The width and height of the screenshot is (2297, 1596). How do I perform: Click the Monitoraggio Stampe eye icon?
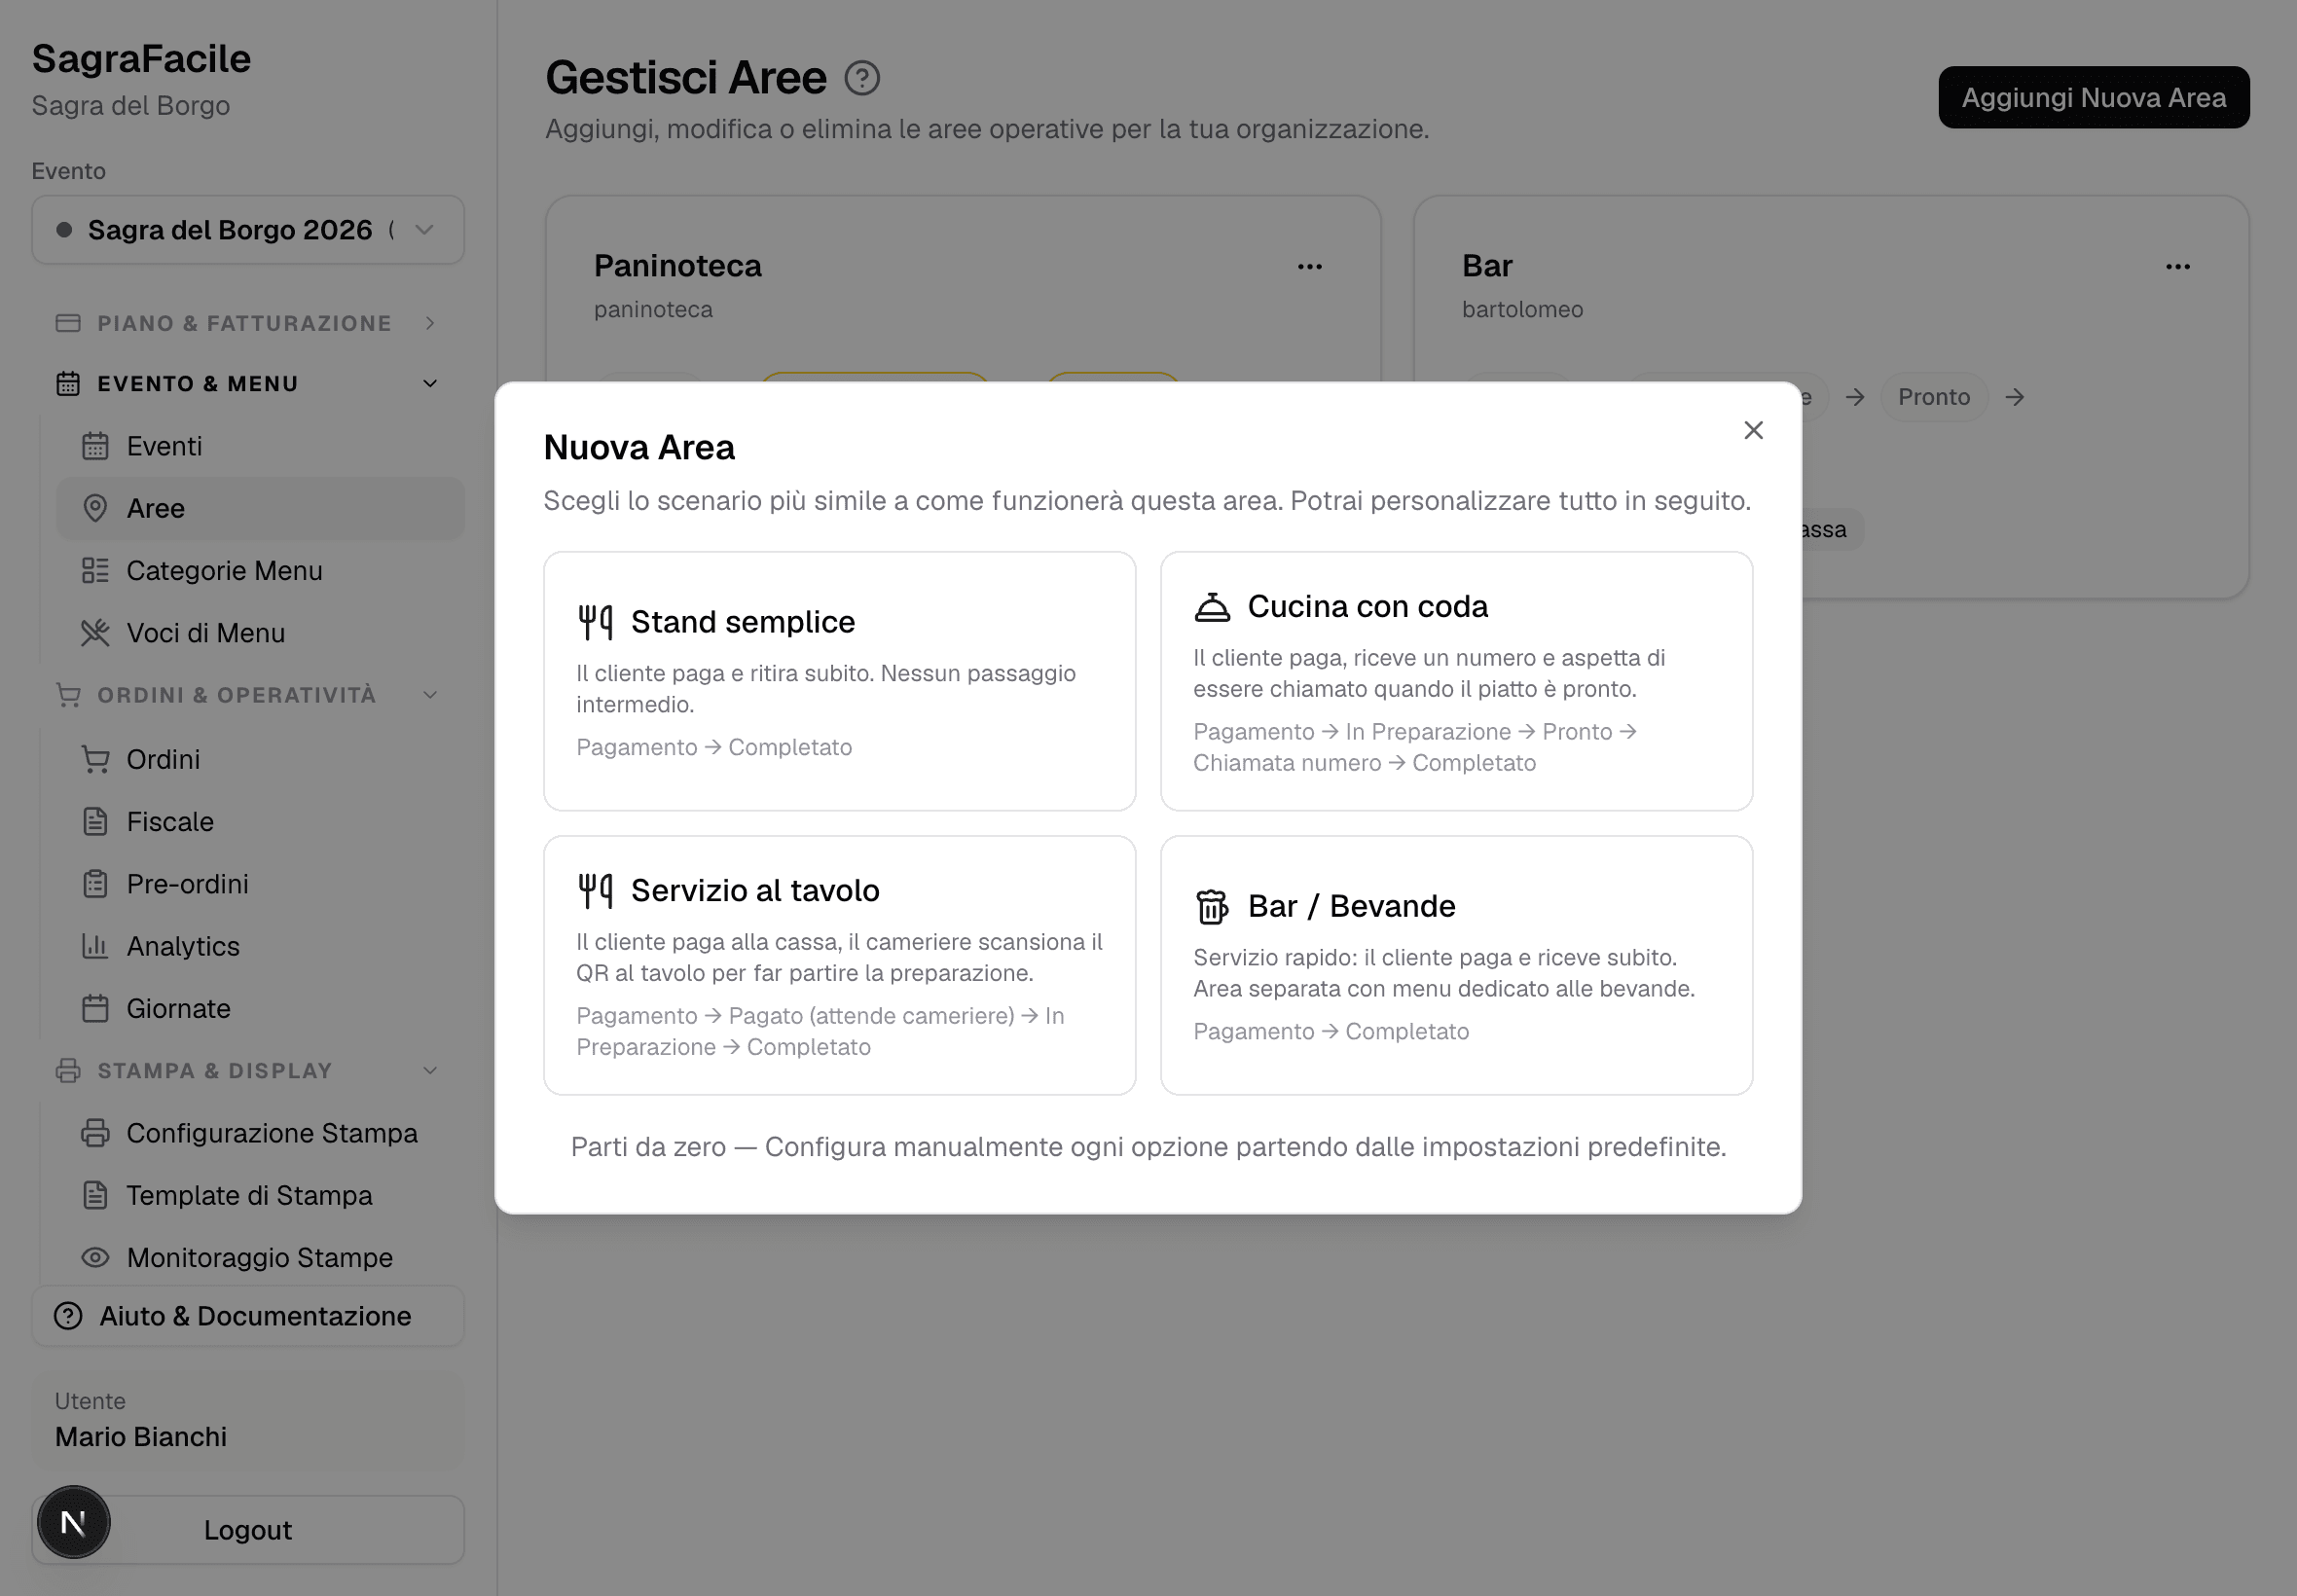[x=95, y=1257]
